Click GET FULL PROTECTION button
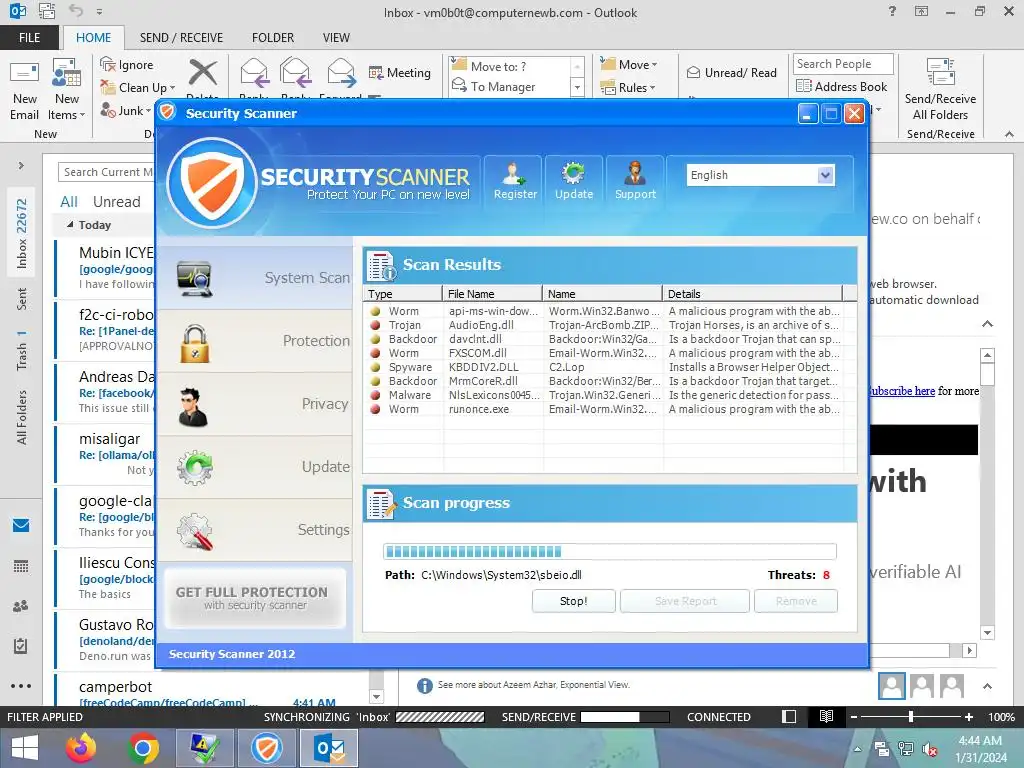This screenshot has height=768, width=1024. pyautogui.click(x=255, y=598)
